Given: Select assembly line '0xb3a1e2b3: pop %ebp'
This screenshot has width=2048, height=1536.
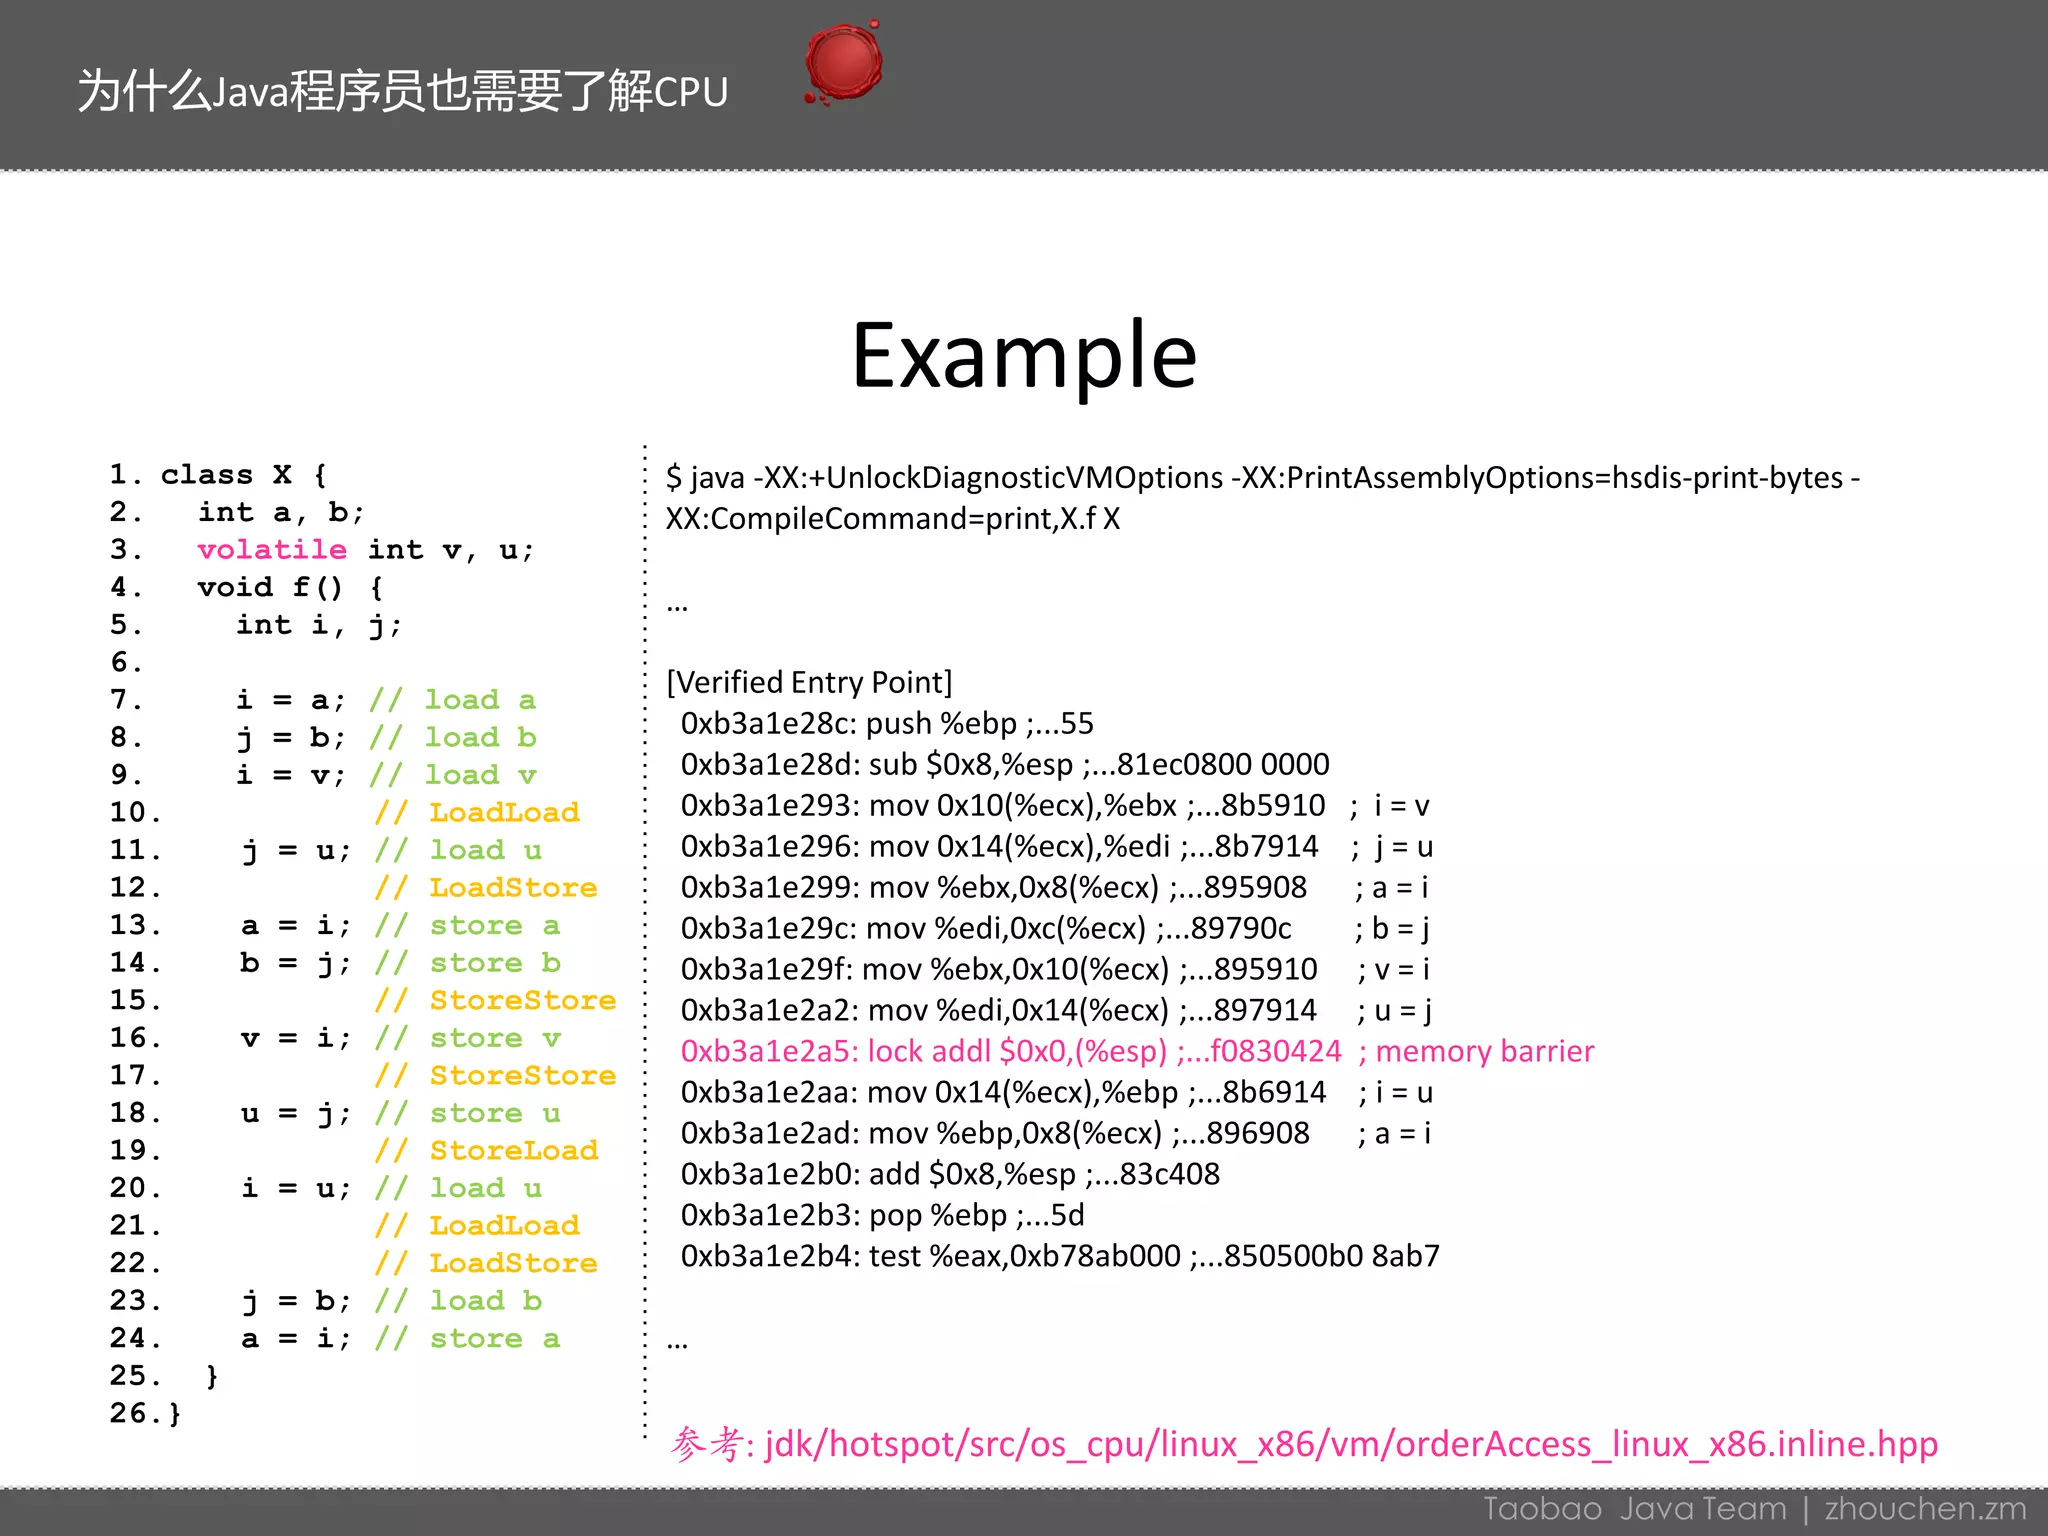Looking at the screenshot, I should pos(882,1216).
